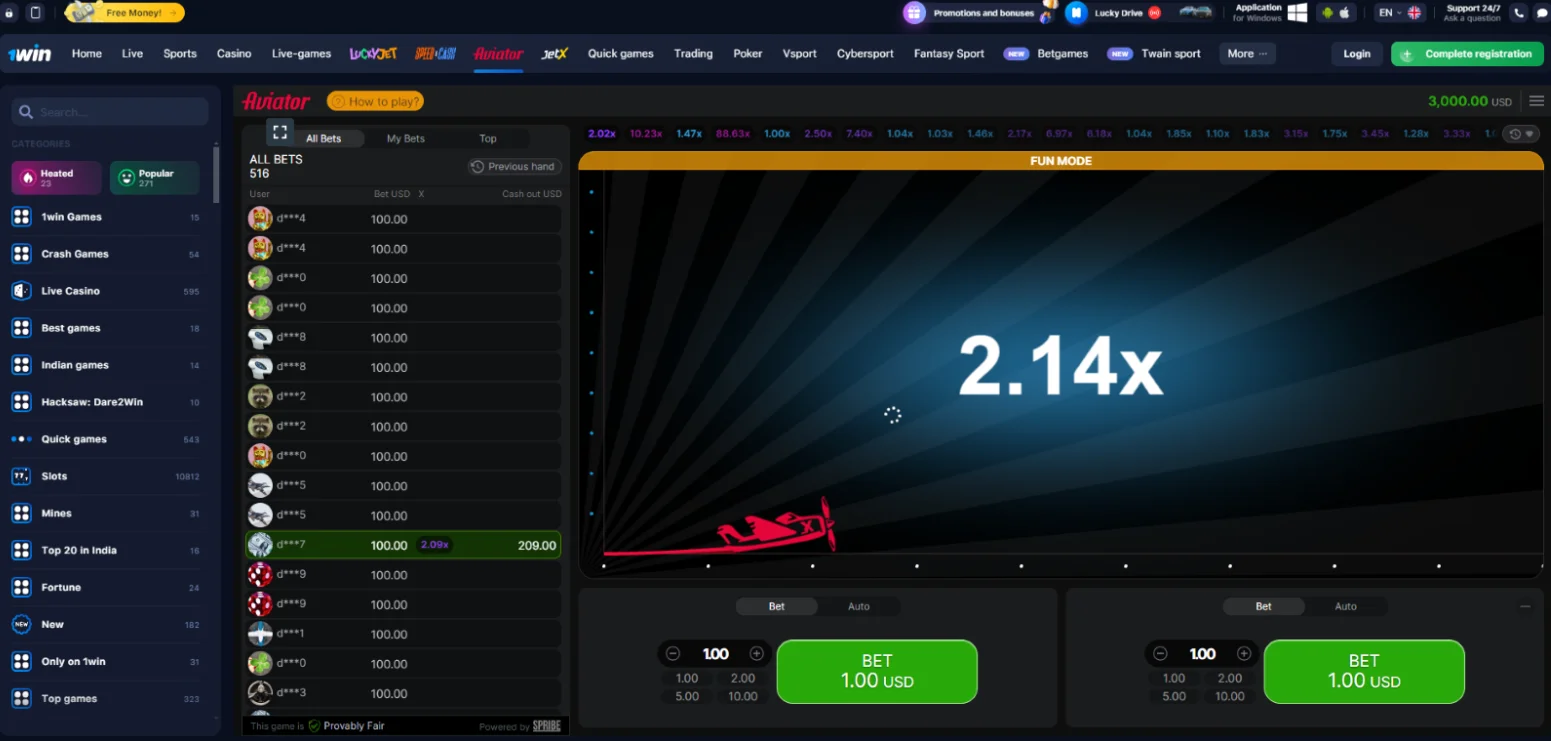Increase right panel bet amount

coord(1244,654)
